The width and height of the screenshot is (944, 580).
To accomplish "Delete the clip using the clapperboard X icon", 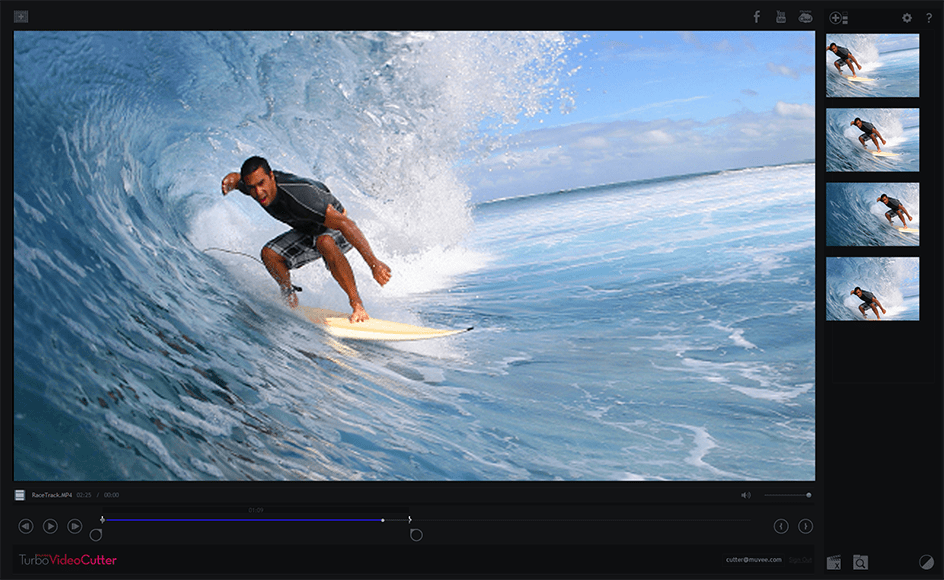I will tap(836, 562).
